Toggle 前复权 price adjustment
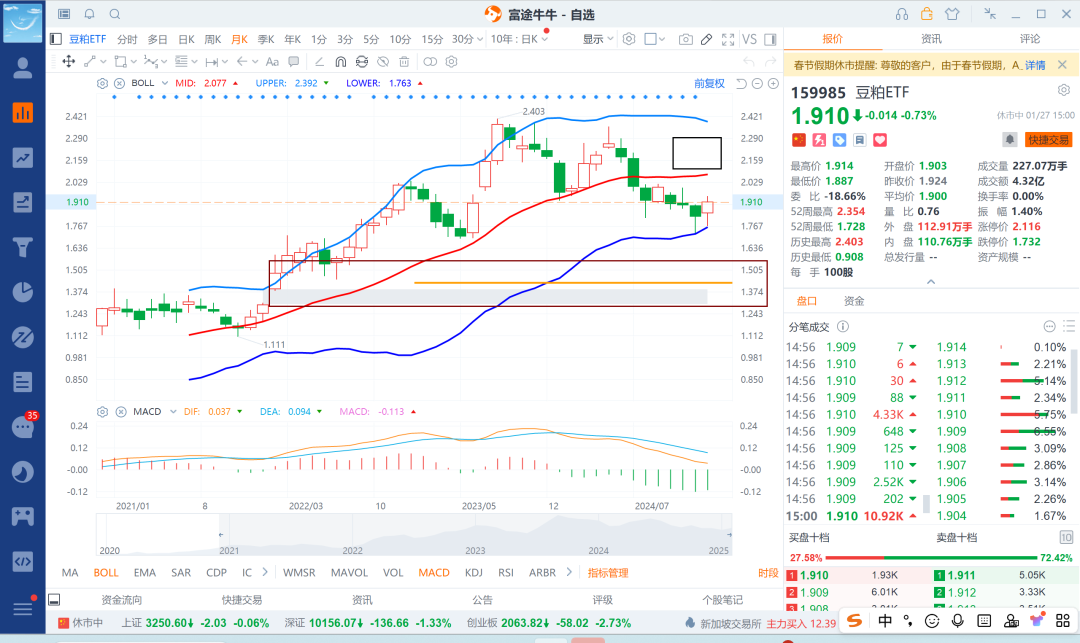The height and width of the screenshot is (643, 1080). point(709,83)
